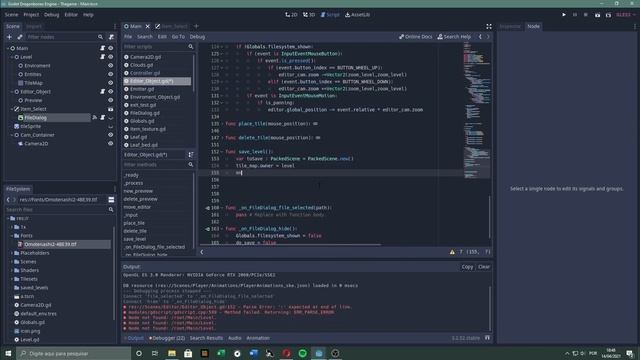Viewport: 640px width, 360px height.
Task: Open script icon on FileDialog node
Action: coord(102,118)
